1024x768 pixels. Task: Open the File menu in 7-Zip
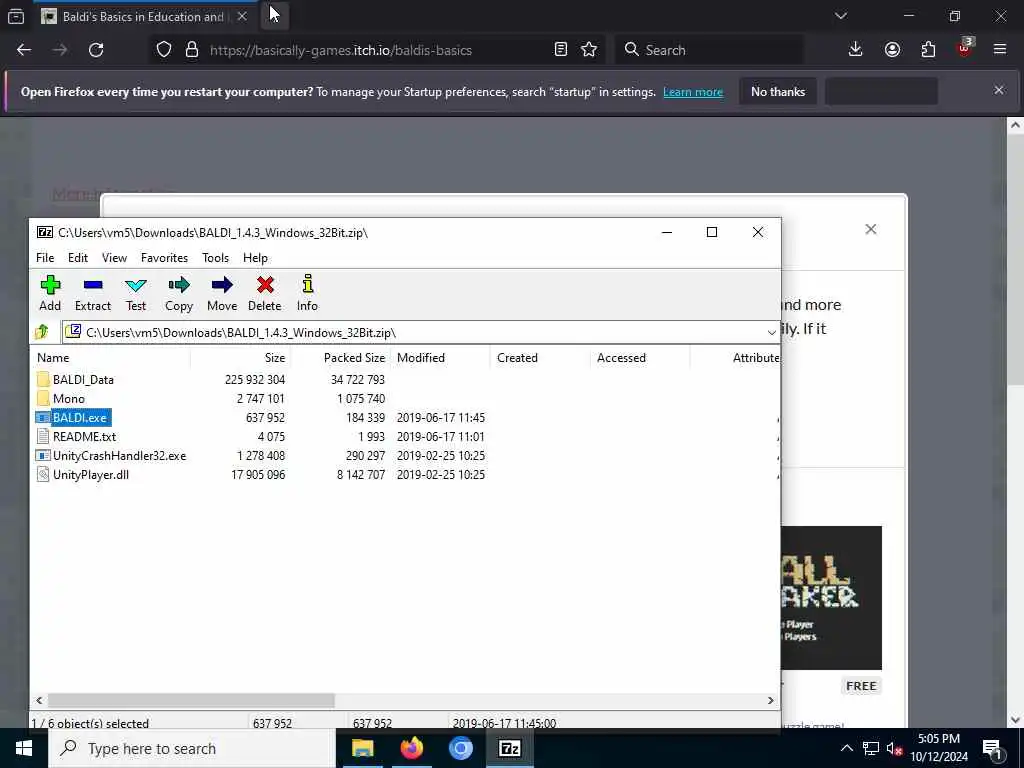[x=45, y=258]
